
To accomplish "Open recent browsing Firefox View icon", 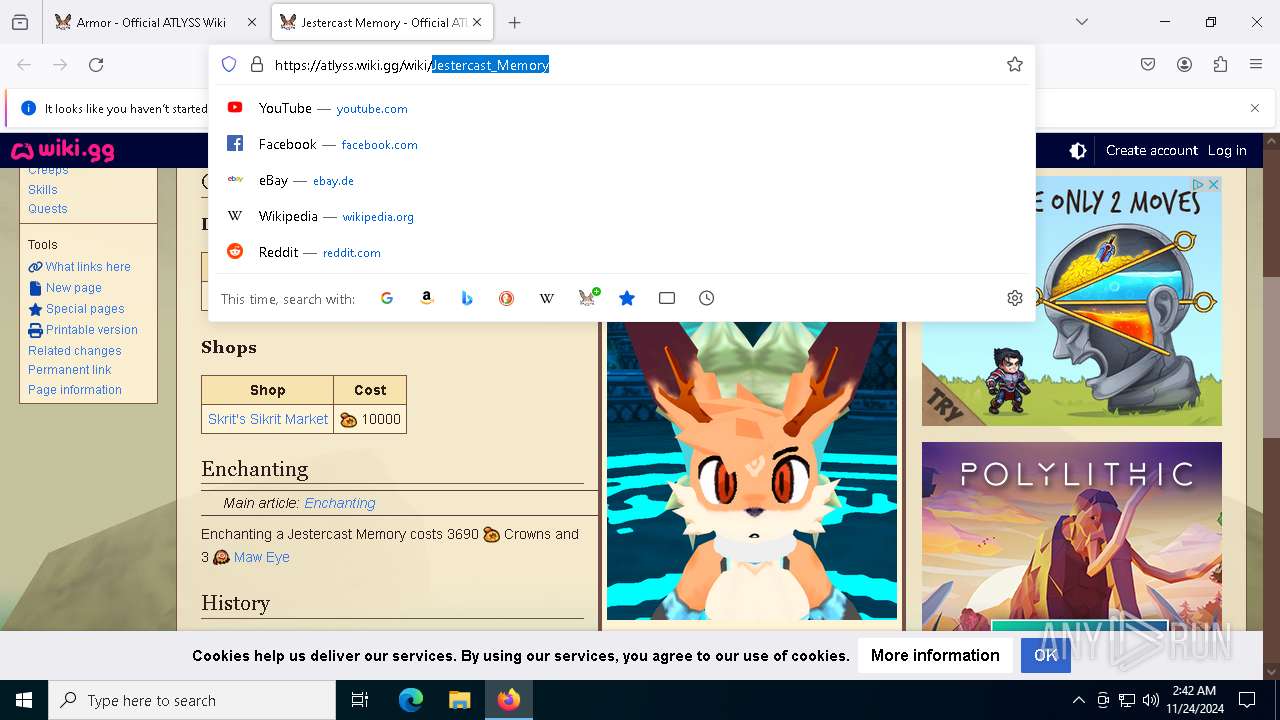I will [20, 22].
